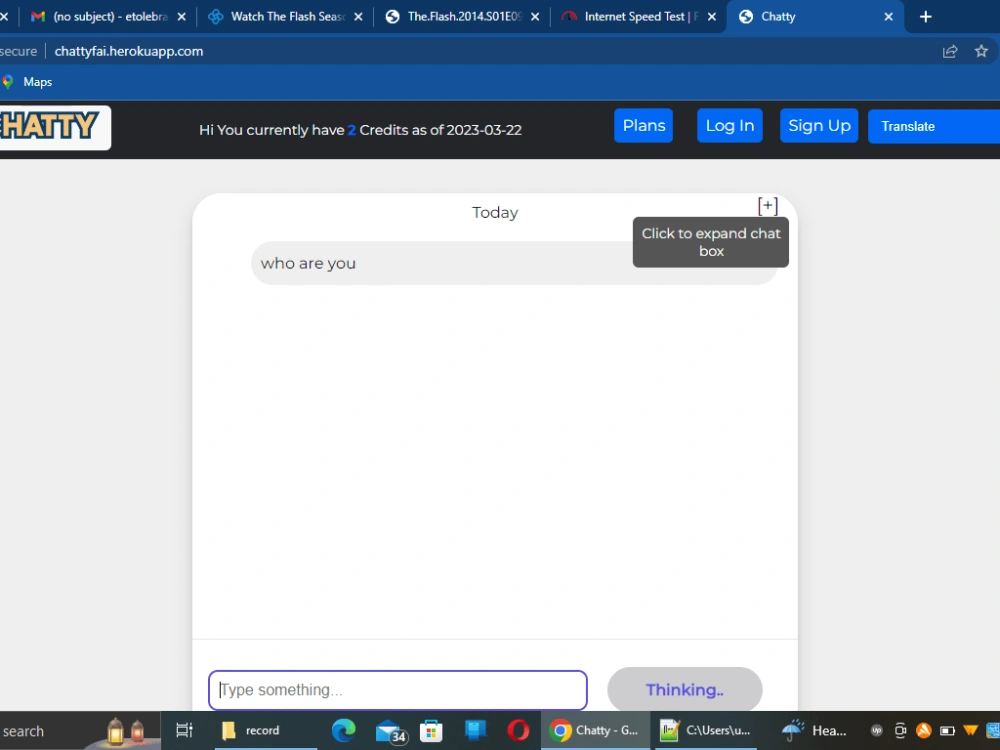Open the Translate dropdown
Screen dimensions: 1000x750
[934, 126]
